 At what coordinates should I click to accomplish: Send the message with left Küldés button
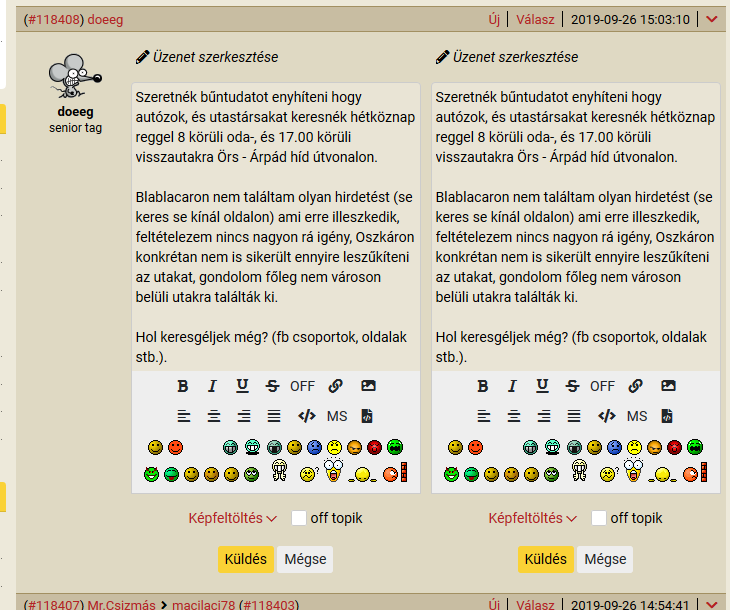coord(245,559)
